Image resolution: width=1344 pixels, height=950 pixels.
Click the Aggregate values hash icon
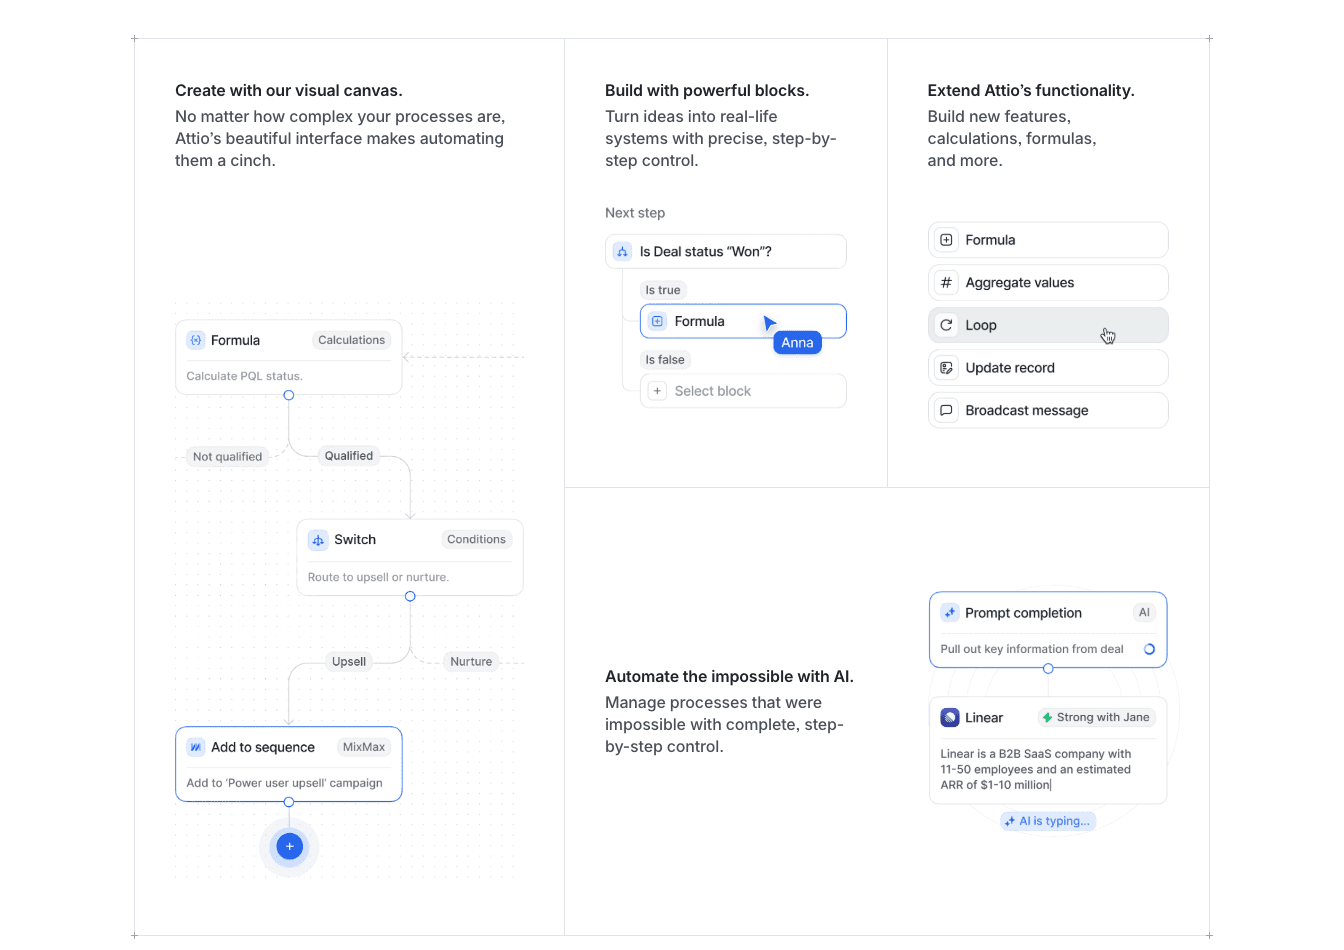tap(946, 282)
